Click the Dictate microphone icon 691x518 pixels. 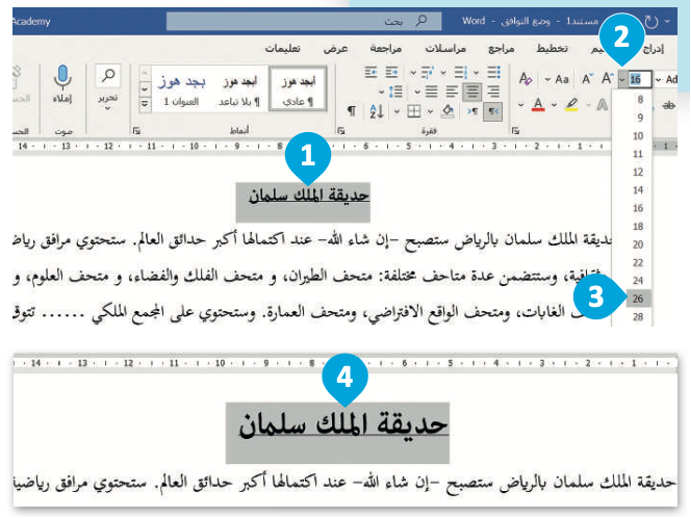[x=63, y=77]
